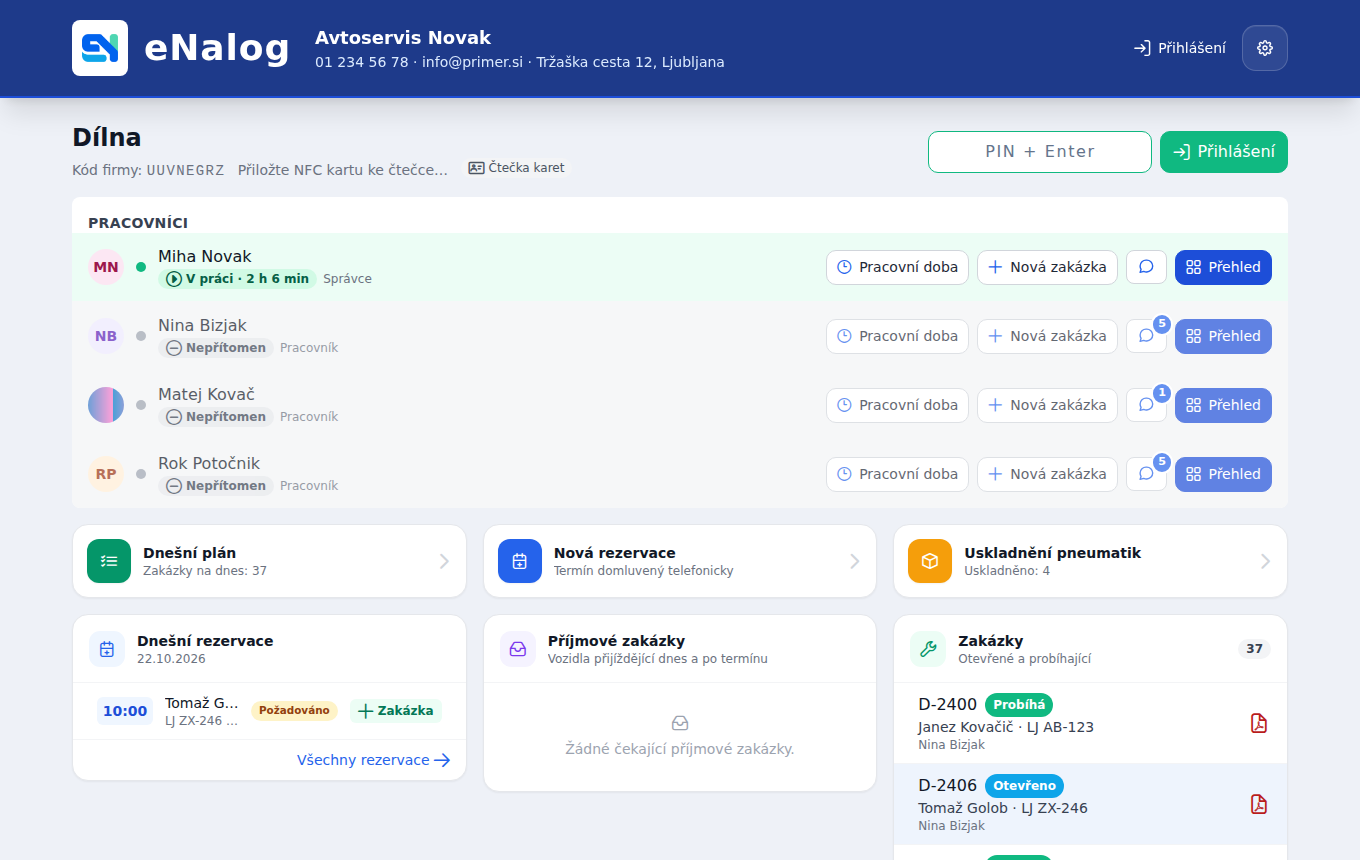Open Pracovní doba for Miha Novak
The image size is (1360, 860).
897,267
